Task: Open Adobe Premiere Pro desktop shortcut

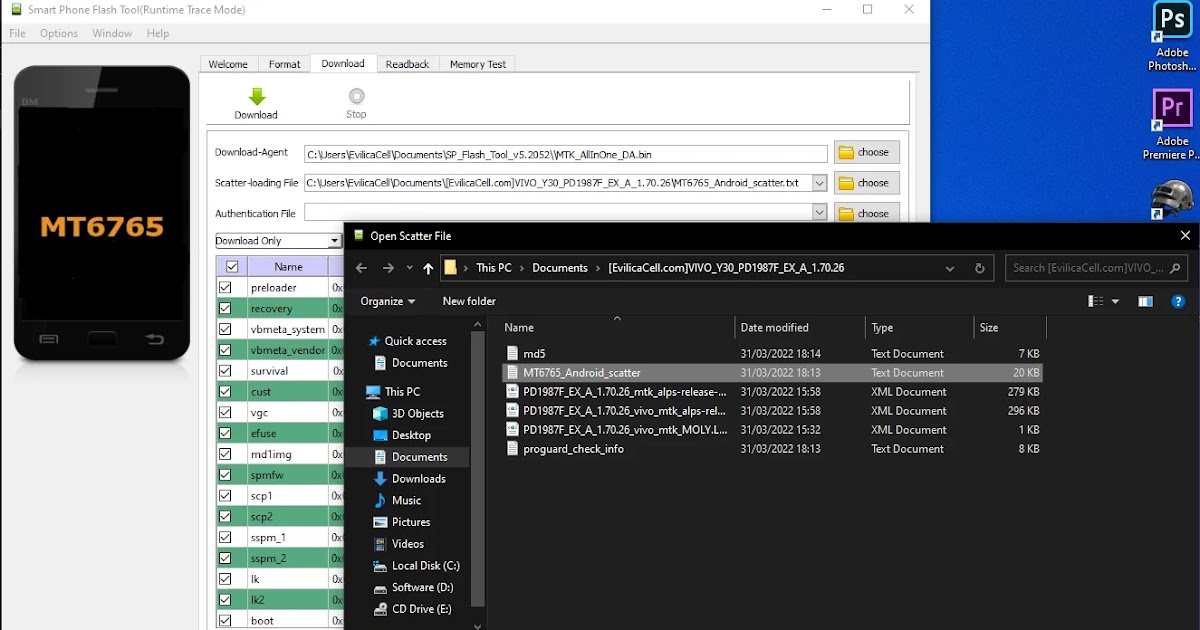Action: (1172, 123)
